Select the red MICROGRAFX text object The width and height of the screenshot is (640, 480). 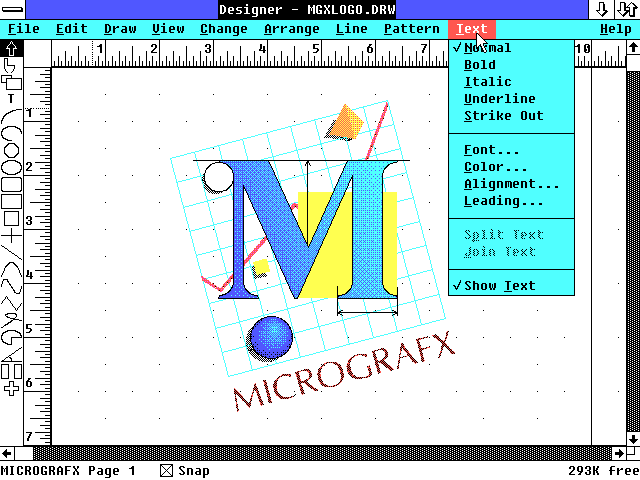pos(345,371)
